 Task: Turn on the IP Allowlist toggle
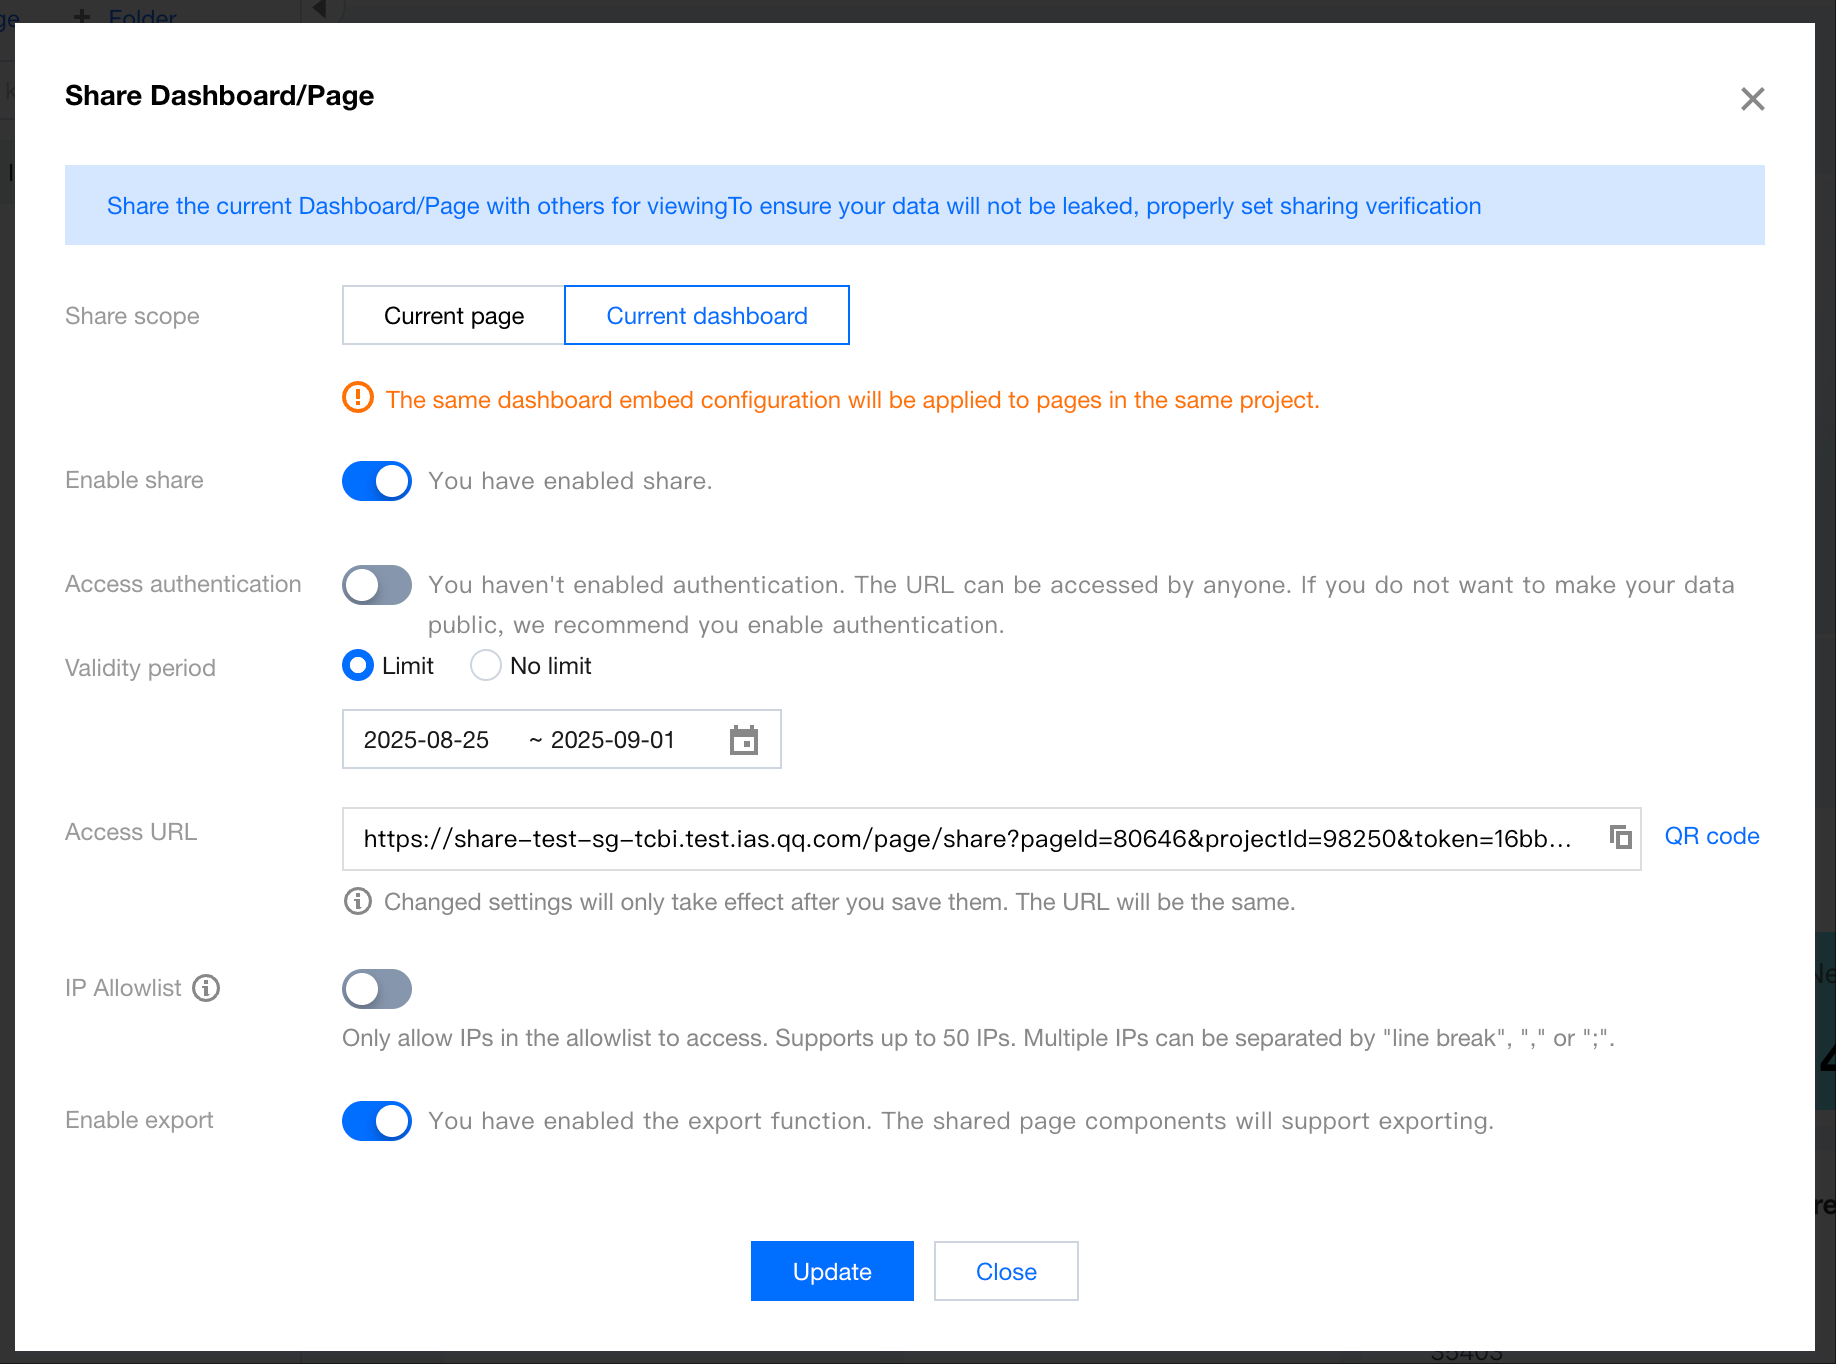click(377, 989)
